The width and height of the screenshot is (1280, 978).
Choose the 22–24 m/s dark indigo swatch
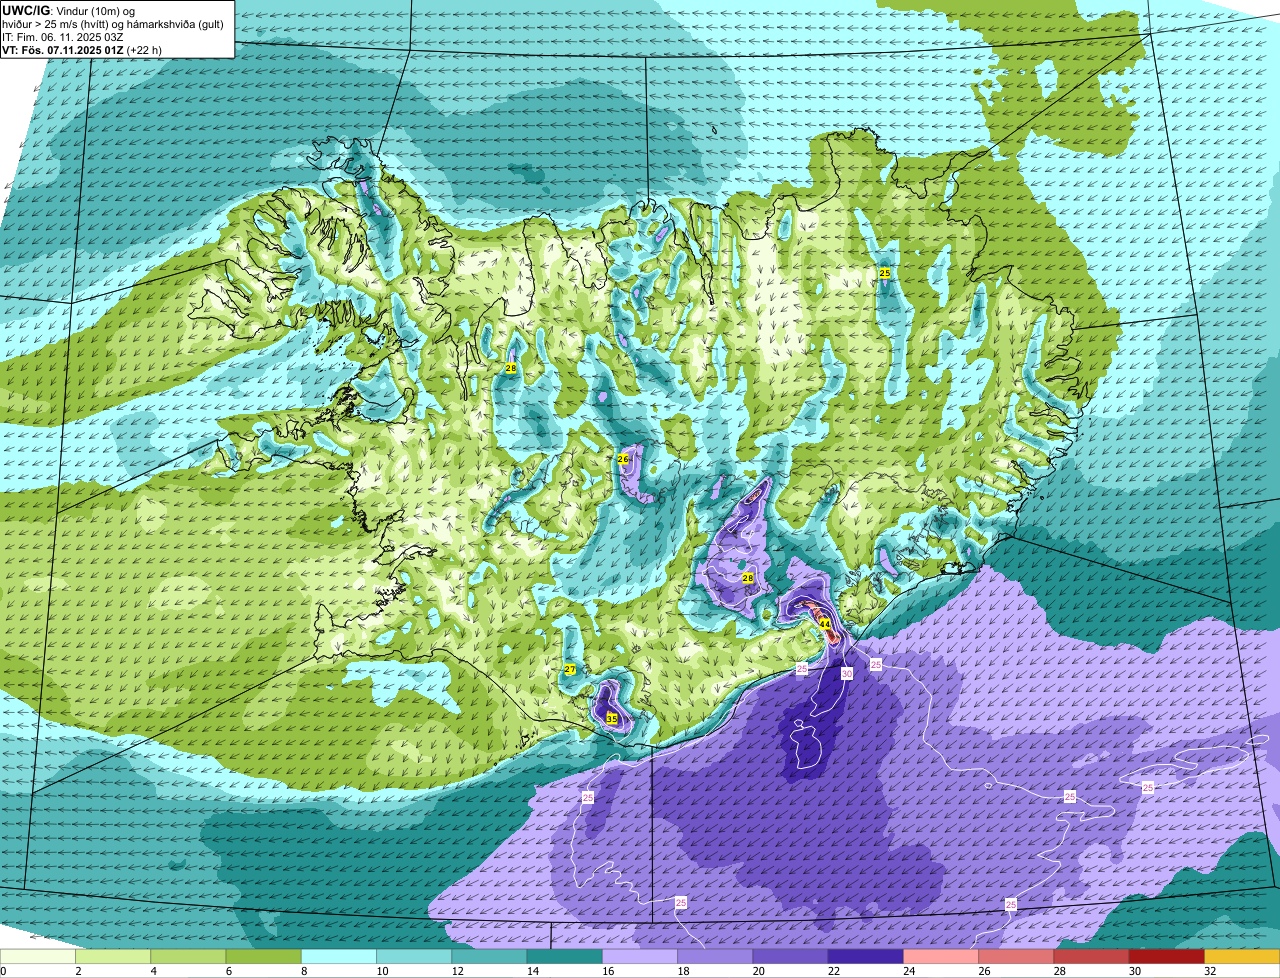pos(866,956)
